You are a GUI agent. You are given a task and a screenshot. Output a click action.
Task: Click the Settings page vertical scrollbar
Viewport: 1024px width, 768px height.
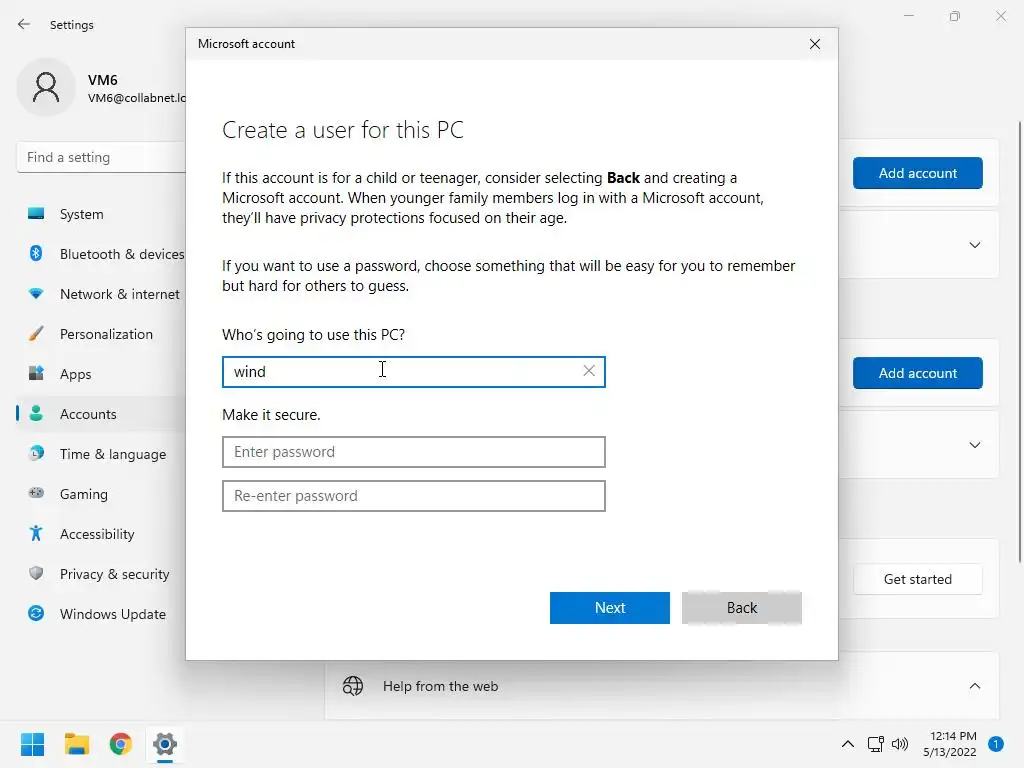tap(1020, 341)
